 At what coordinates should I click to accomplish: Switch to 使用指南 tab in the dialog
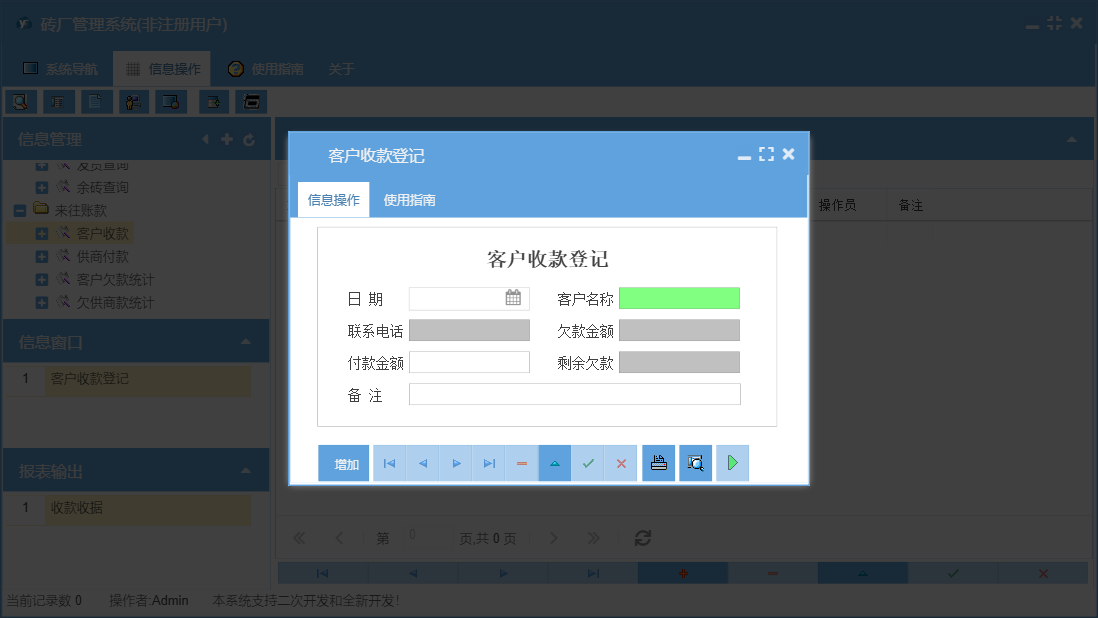point(408,199)
